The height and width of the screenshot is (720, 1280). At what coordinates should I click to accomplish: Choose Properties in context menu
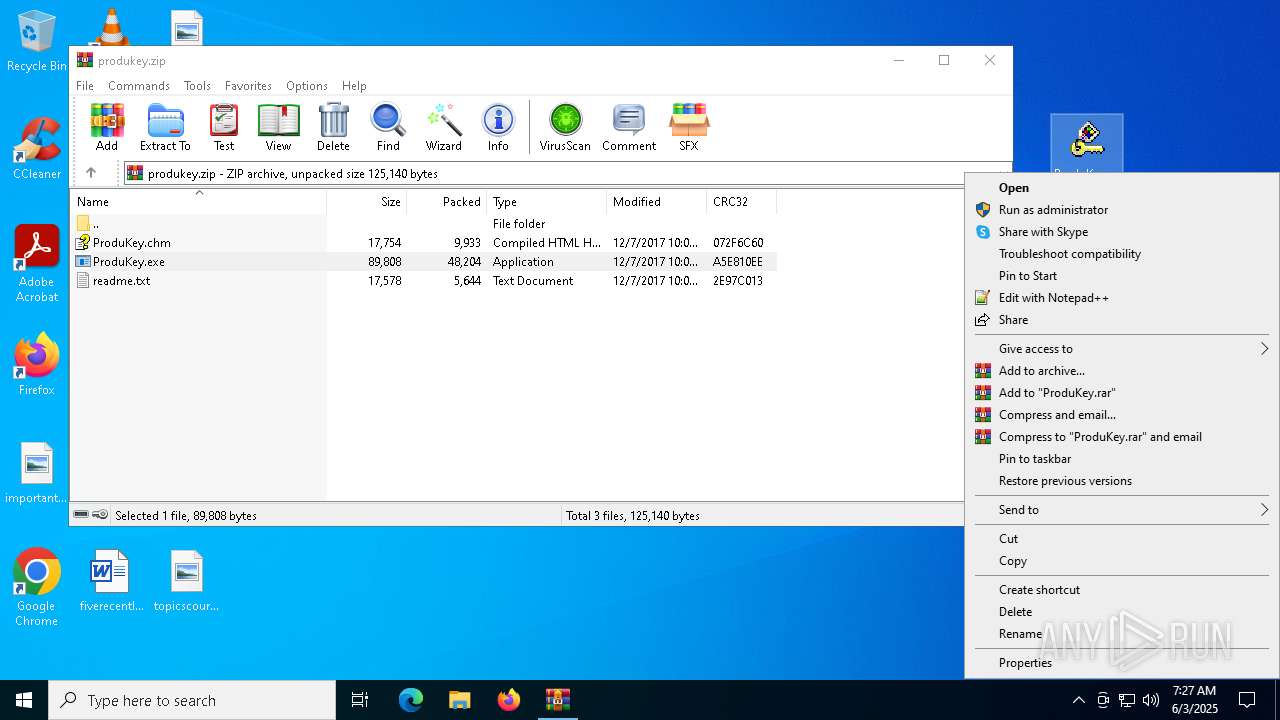(1121, 663)
